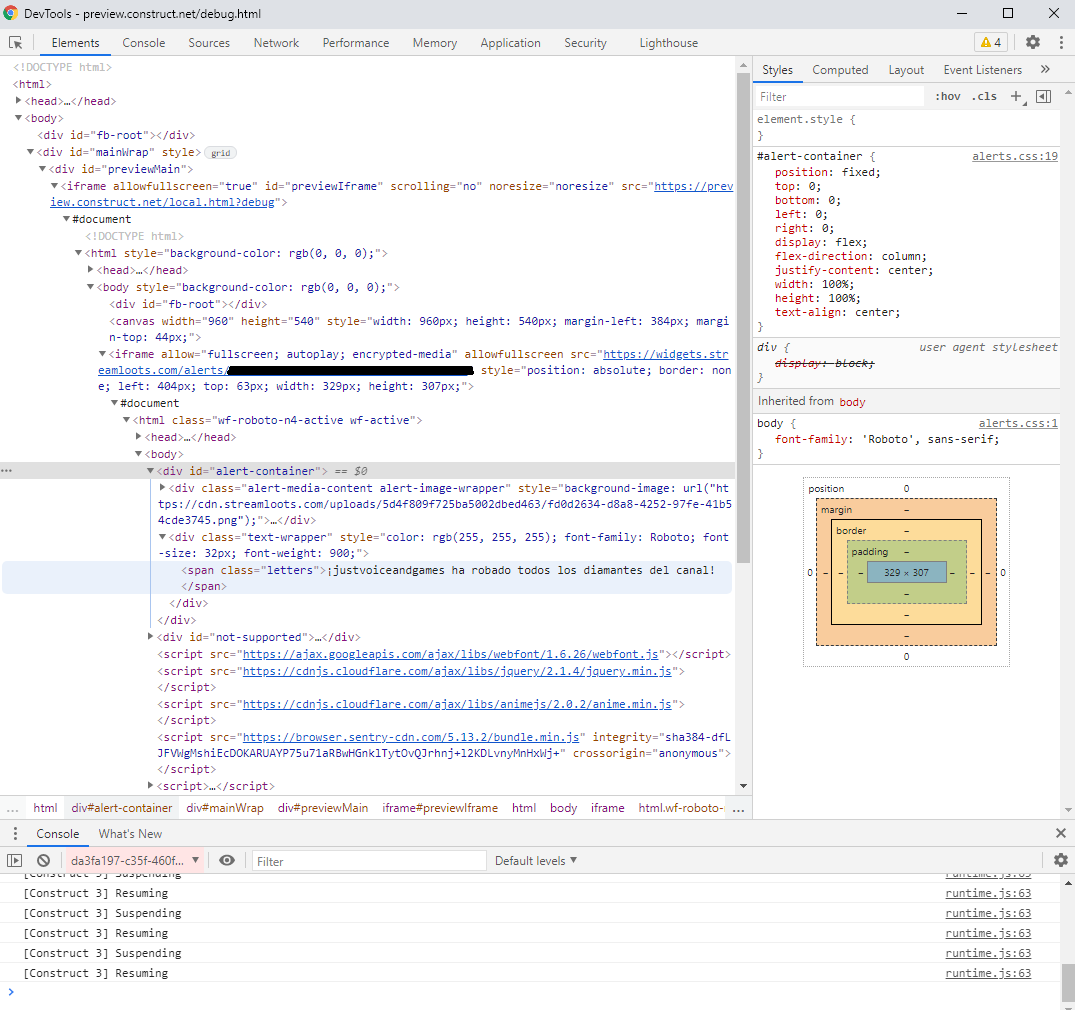The width and height of the screenshot is (1075, 1010).
Task: Create live expression with the eye icon
Action: tap(227, 861)
